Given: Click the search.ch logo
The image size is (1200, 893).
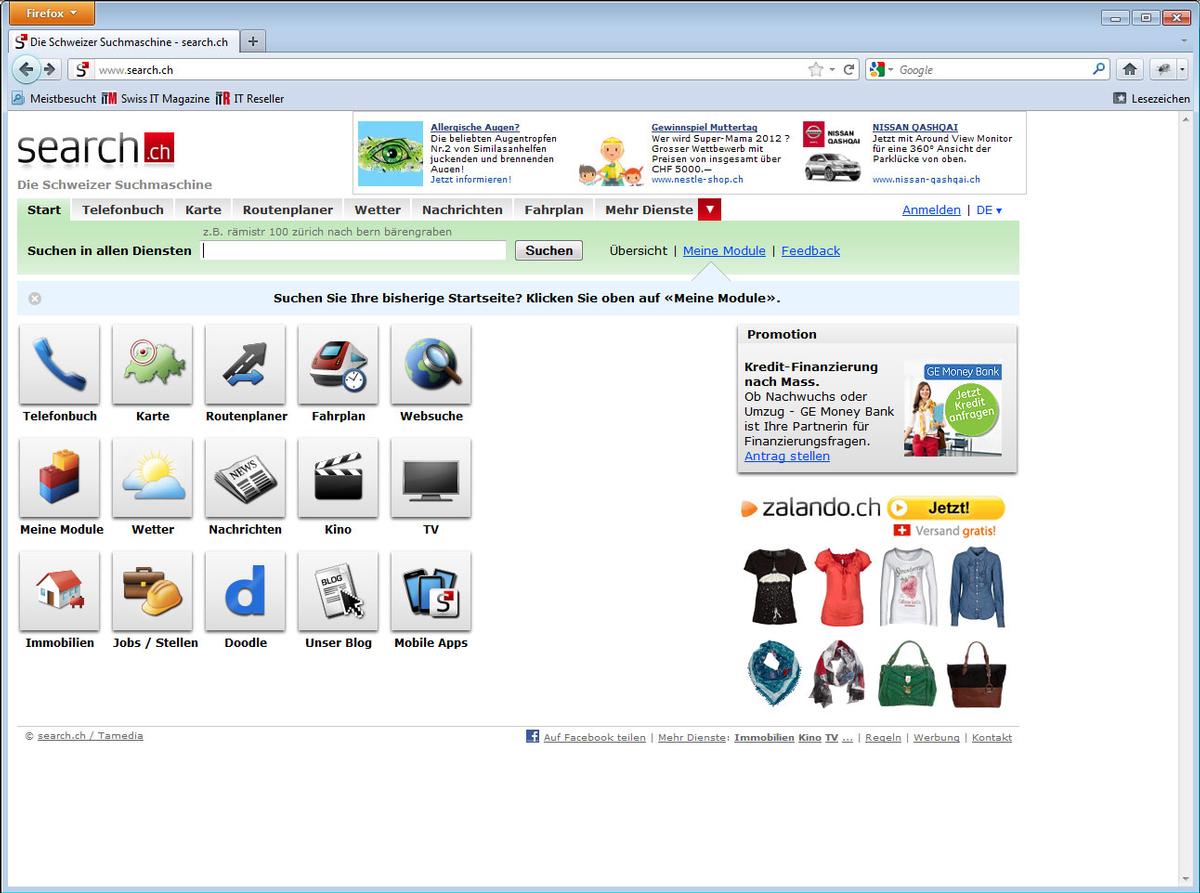Looking at the screenshot, I should 96,149.
